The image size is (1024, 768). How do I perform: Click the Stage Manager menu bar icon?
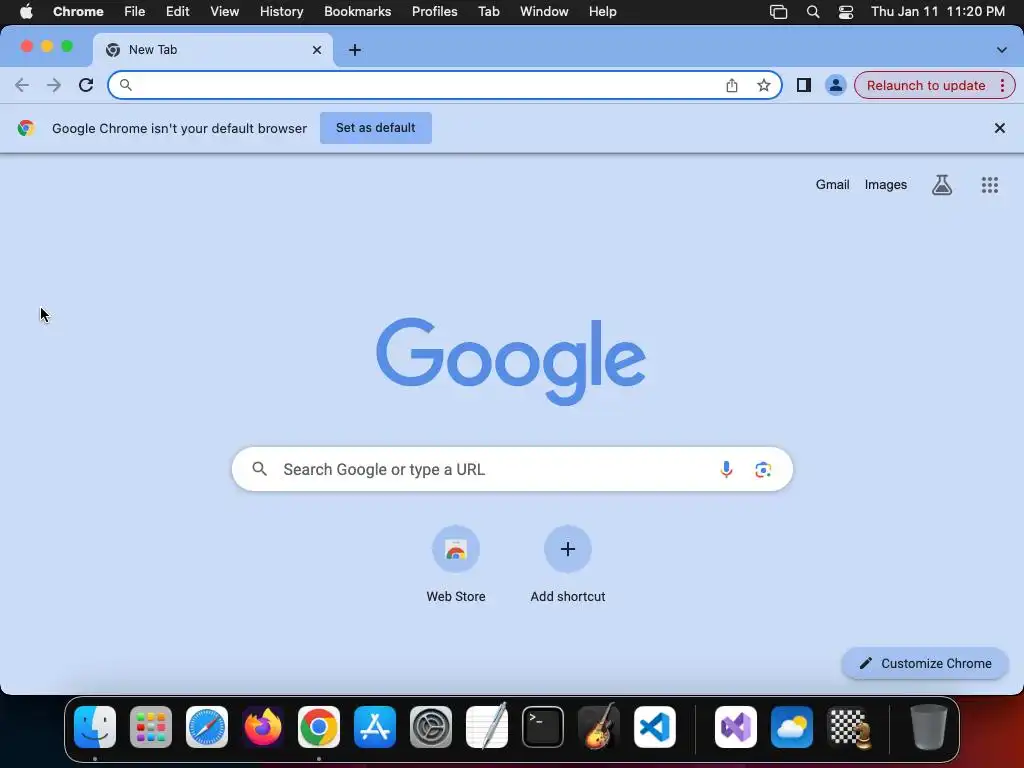pyautogui.click(x=778, y=12)
